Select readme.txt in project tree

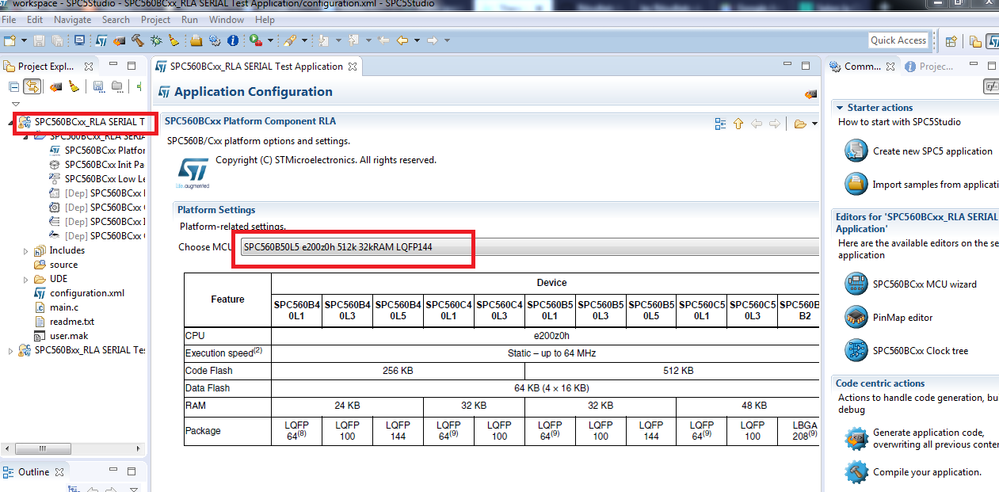point(71,322)
